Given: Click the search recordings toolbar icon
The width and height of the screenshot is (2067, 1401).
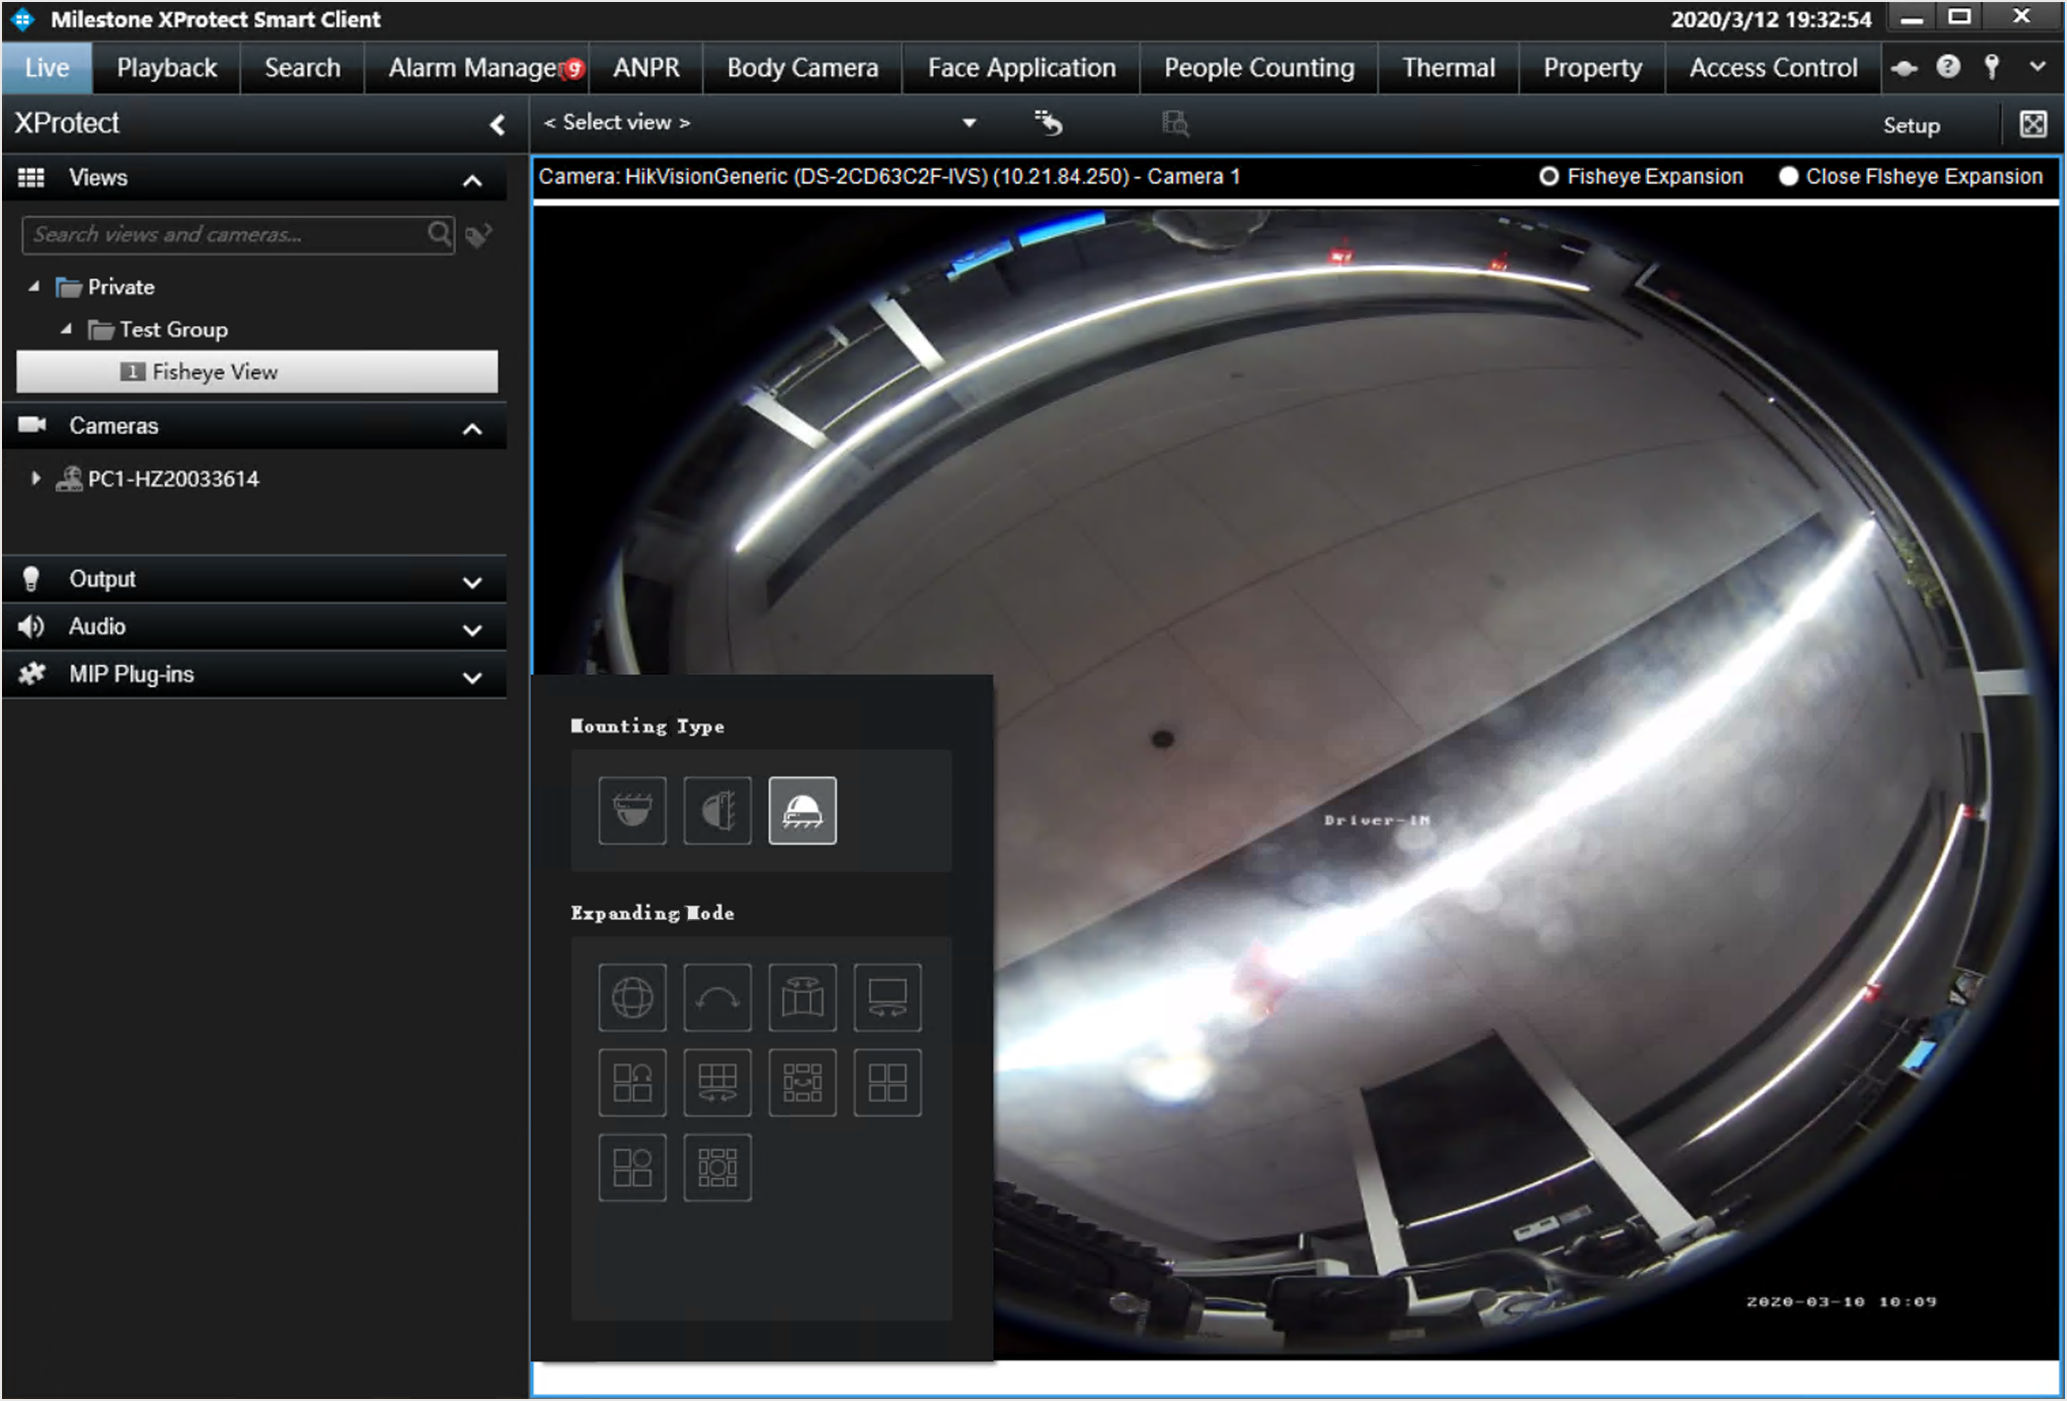Looking at the screenshot, I should pyautogui.click(x=1175, y=123).
